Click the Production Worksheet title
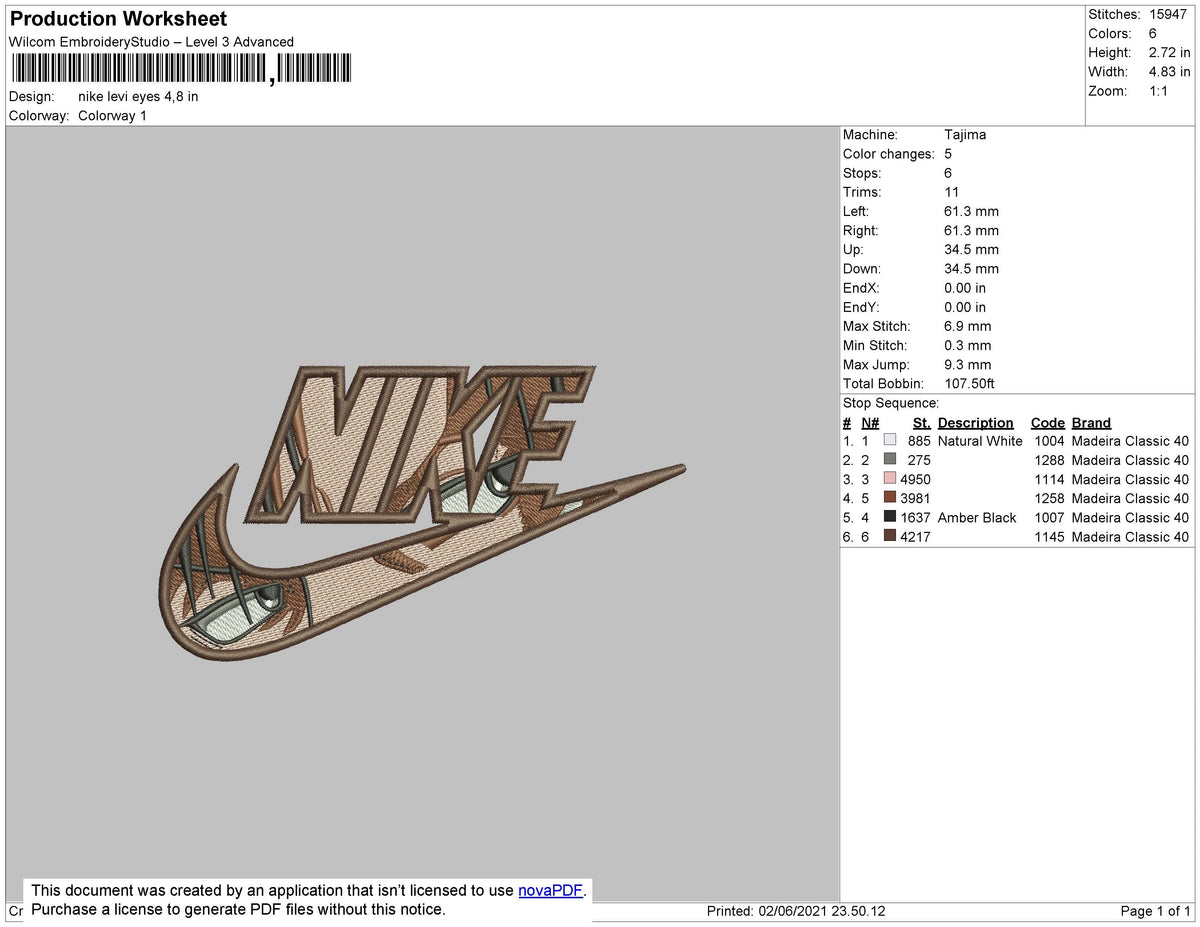Viewport: 1200px width, 927px height. tap(117, 19)
